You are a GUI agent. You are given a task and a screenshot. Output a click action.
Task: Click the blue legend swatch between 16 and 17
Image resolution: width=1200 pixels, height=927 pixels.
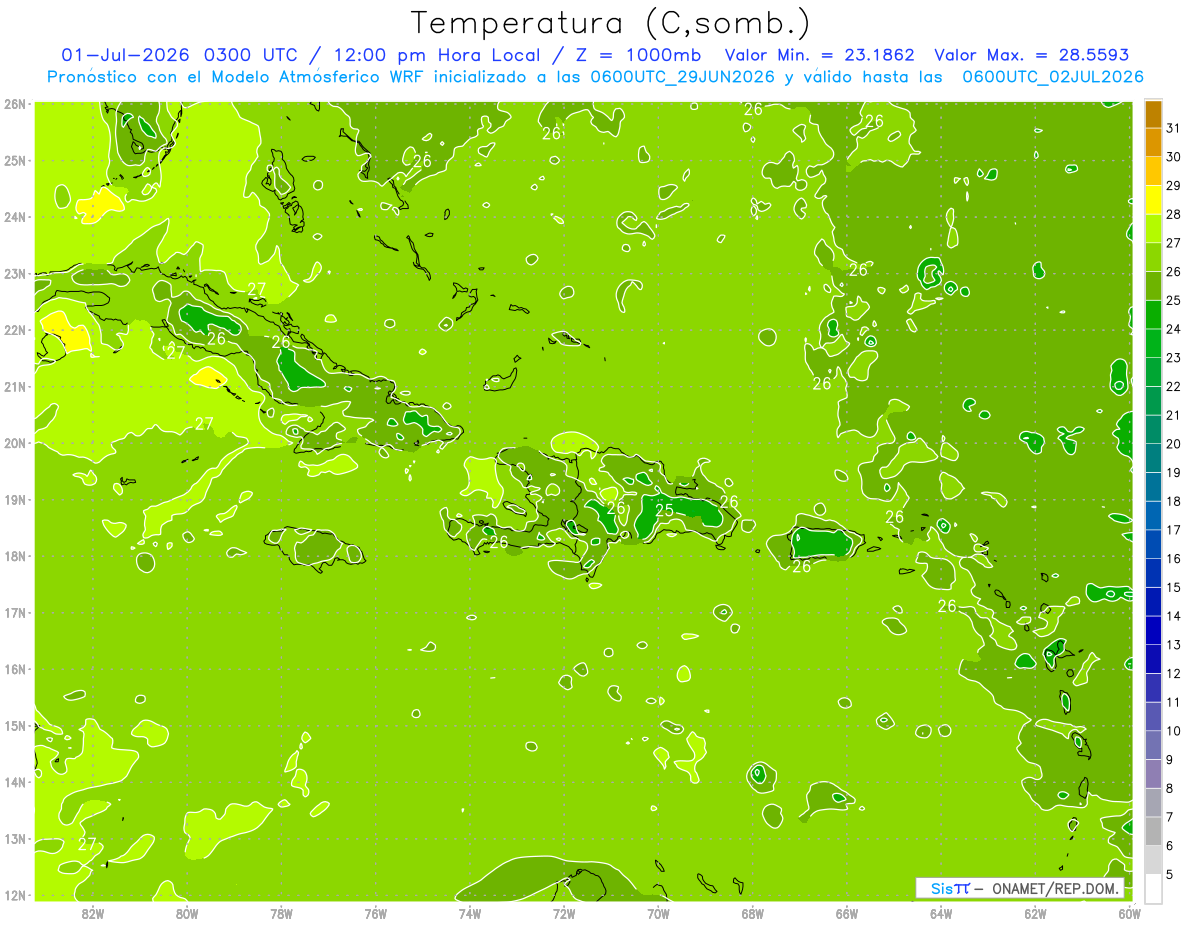pos(1153,544)
